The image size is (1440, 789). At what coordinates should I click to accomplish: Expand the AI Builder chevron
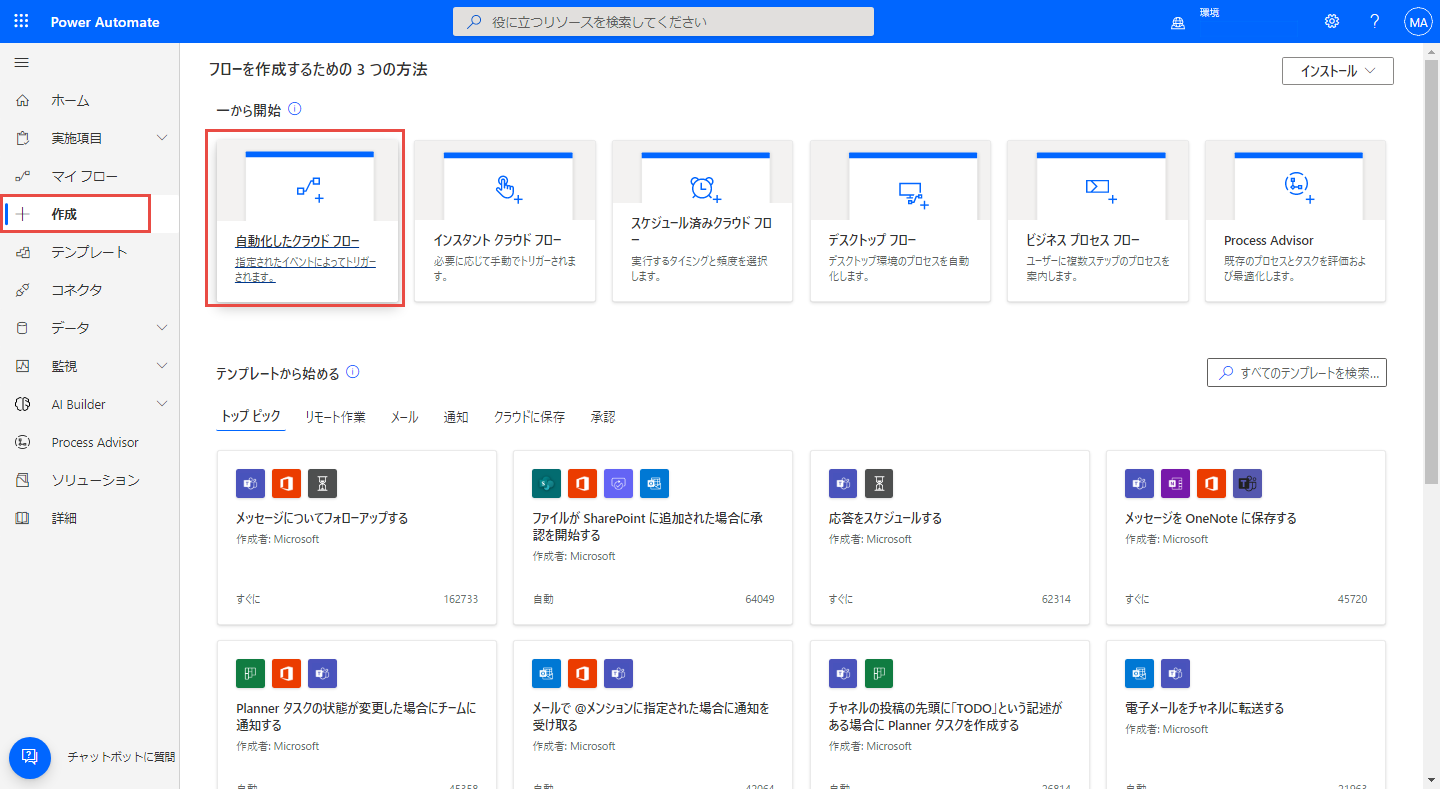(163, 404)
